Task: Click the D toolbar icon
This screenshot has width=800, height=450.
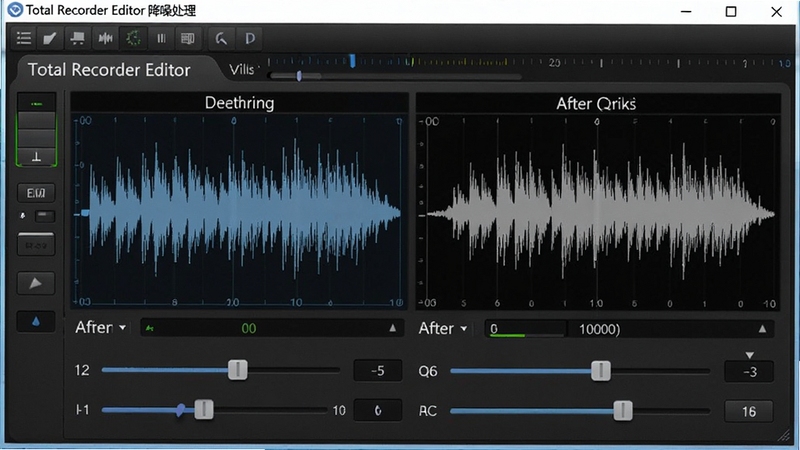Action: [x=249, y=38]
